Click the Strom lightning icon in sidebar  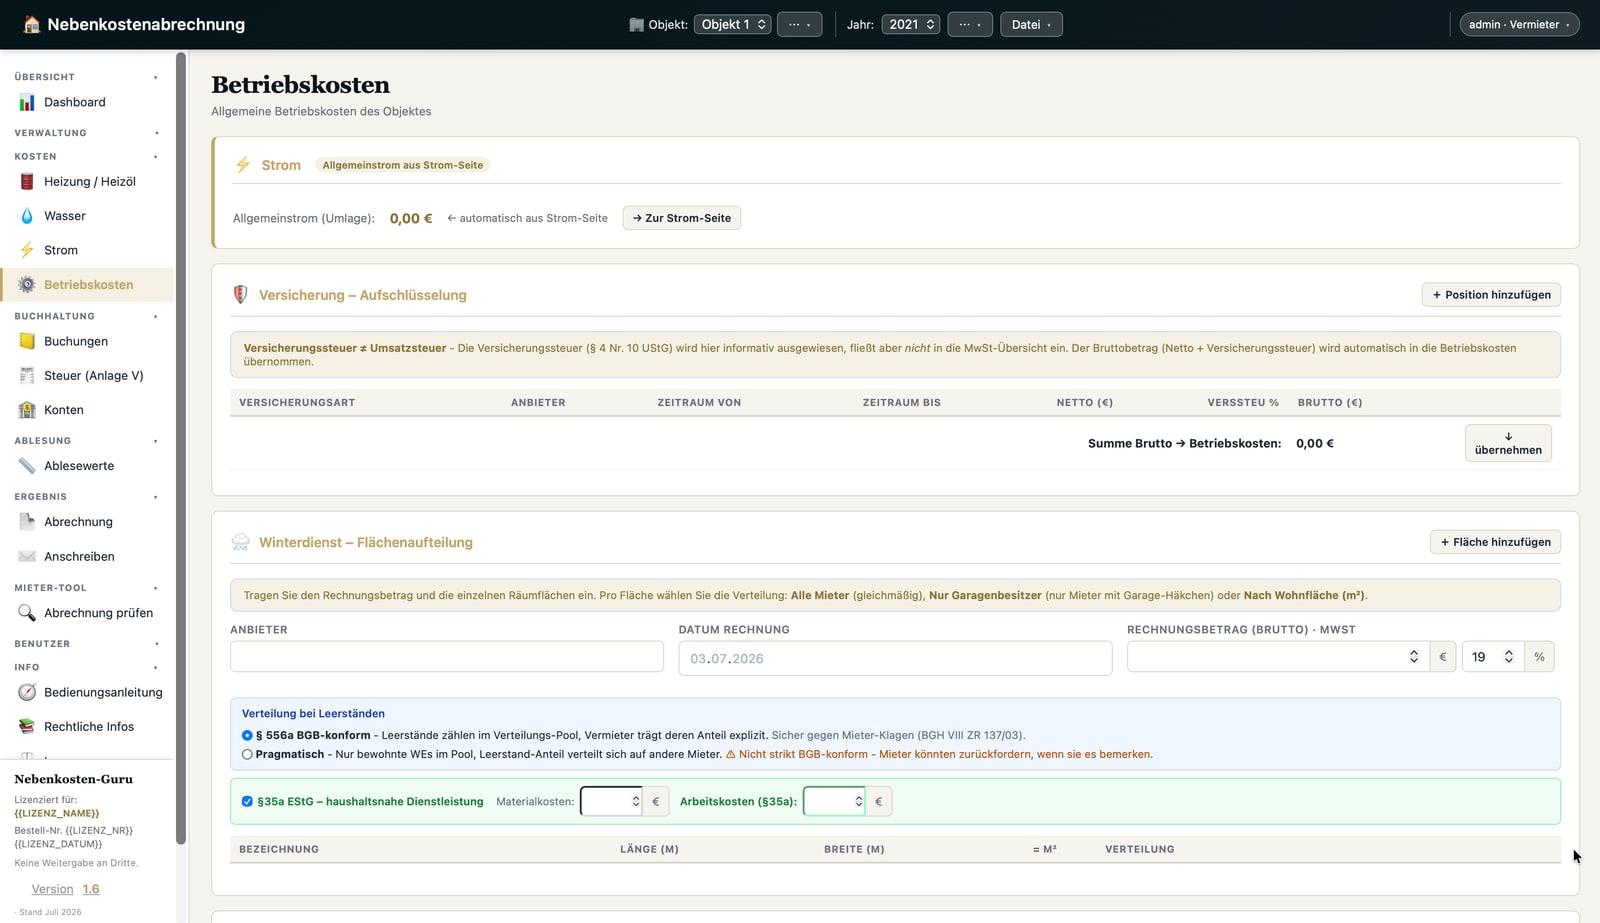click(27, 250)
